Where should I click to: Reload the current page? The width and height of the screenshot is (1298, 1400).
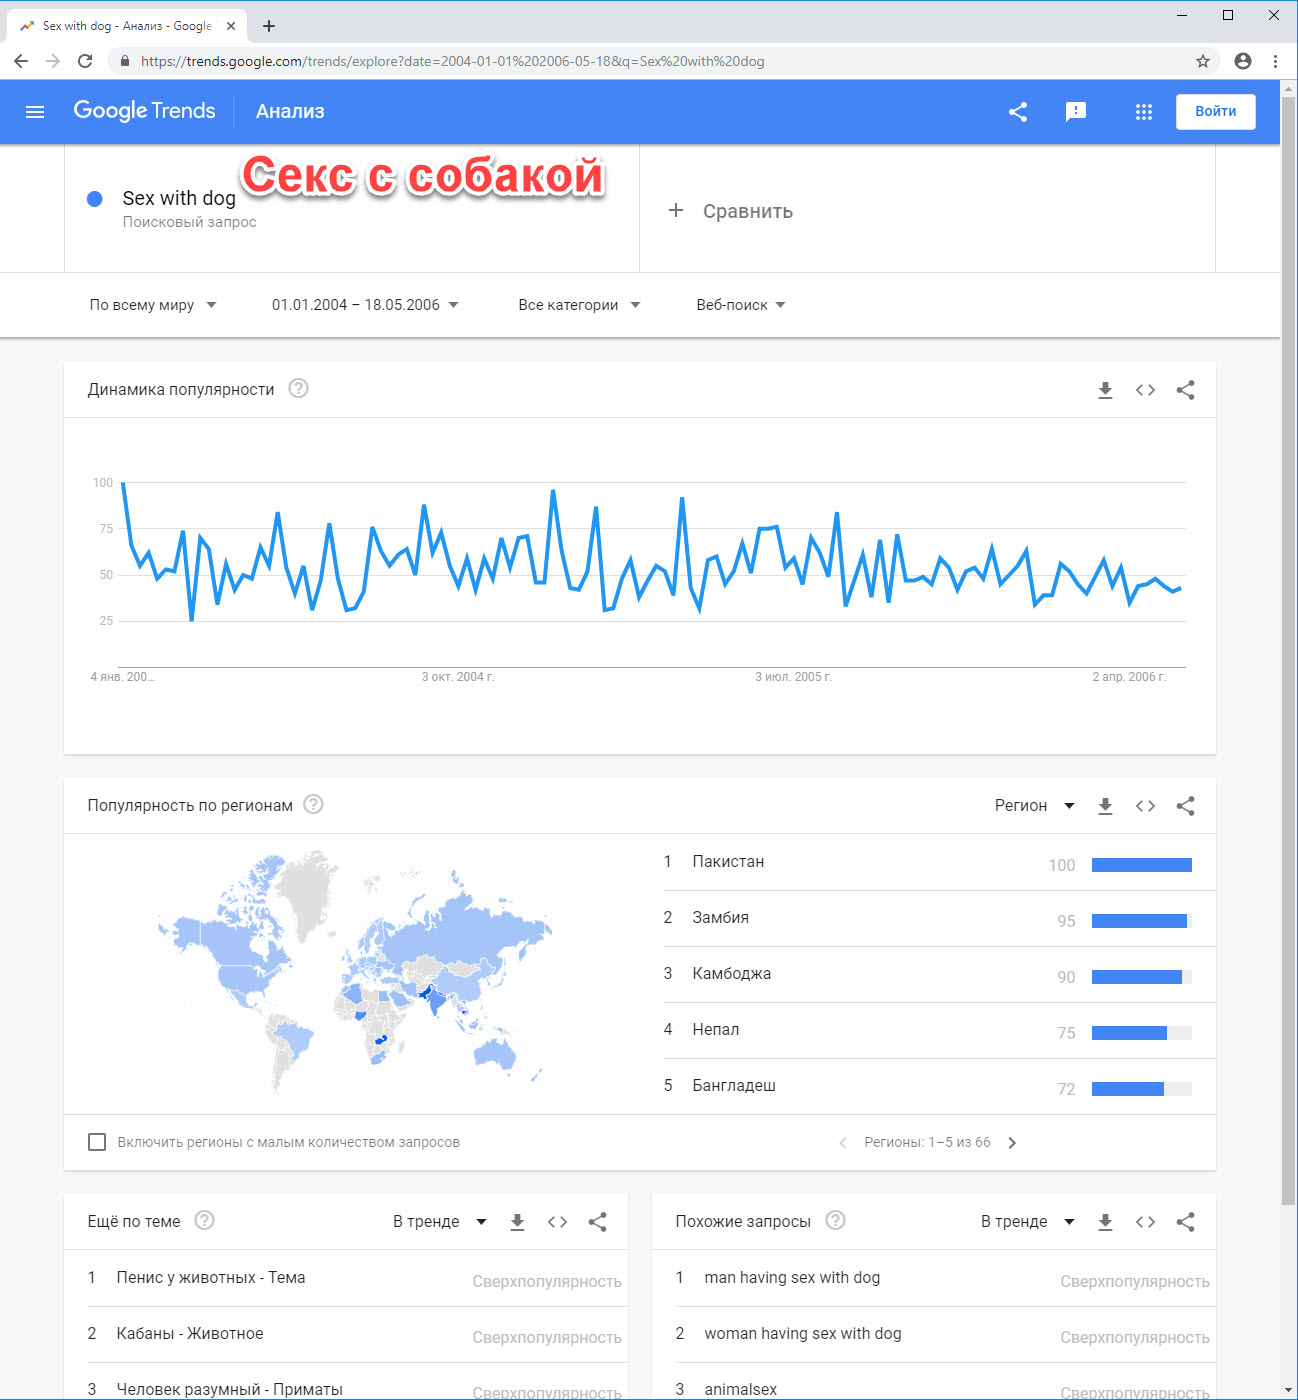[x=85, y=61]
